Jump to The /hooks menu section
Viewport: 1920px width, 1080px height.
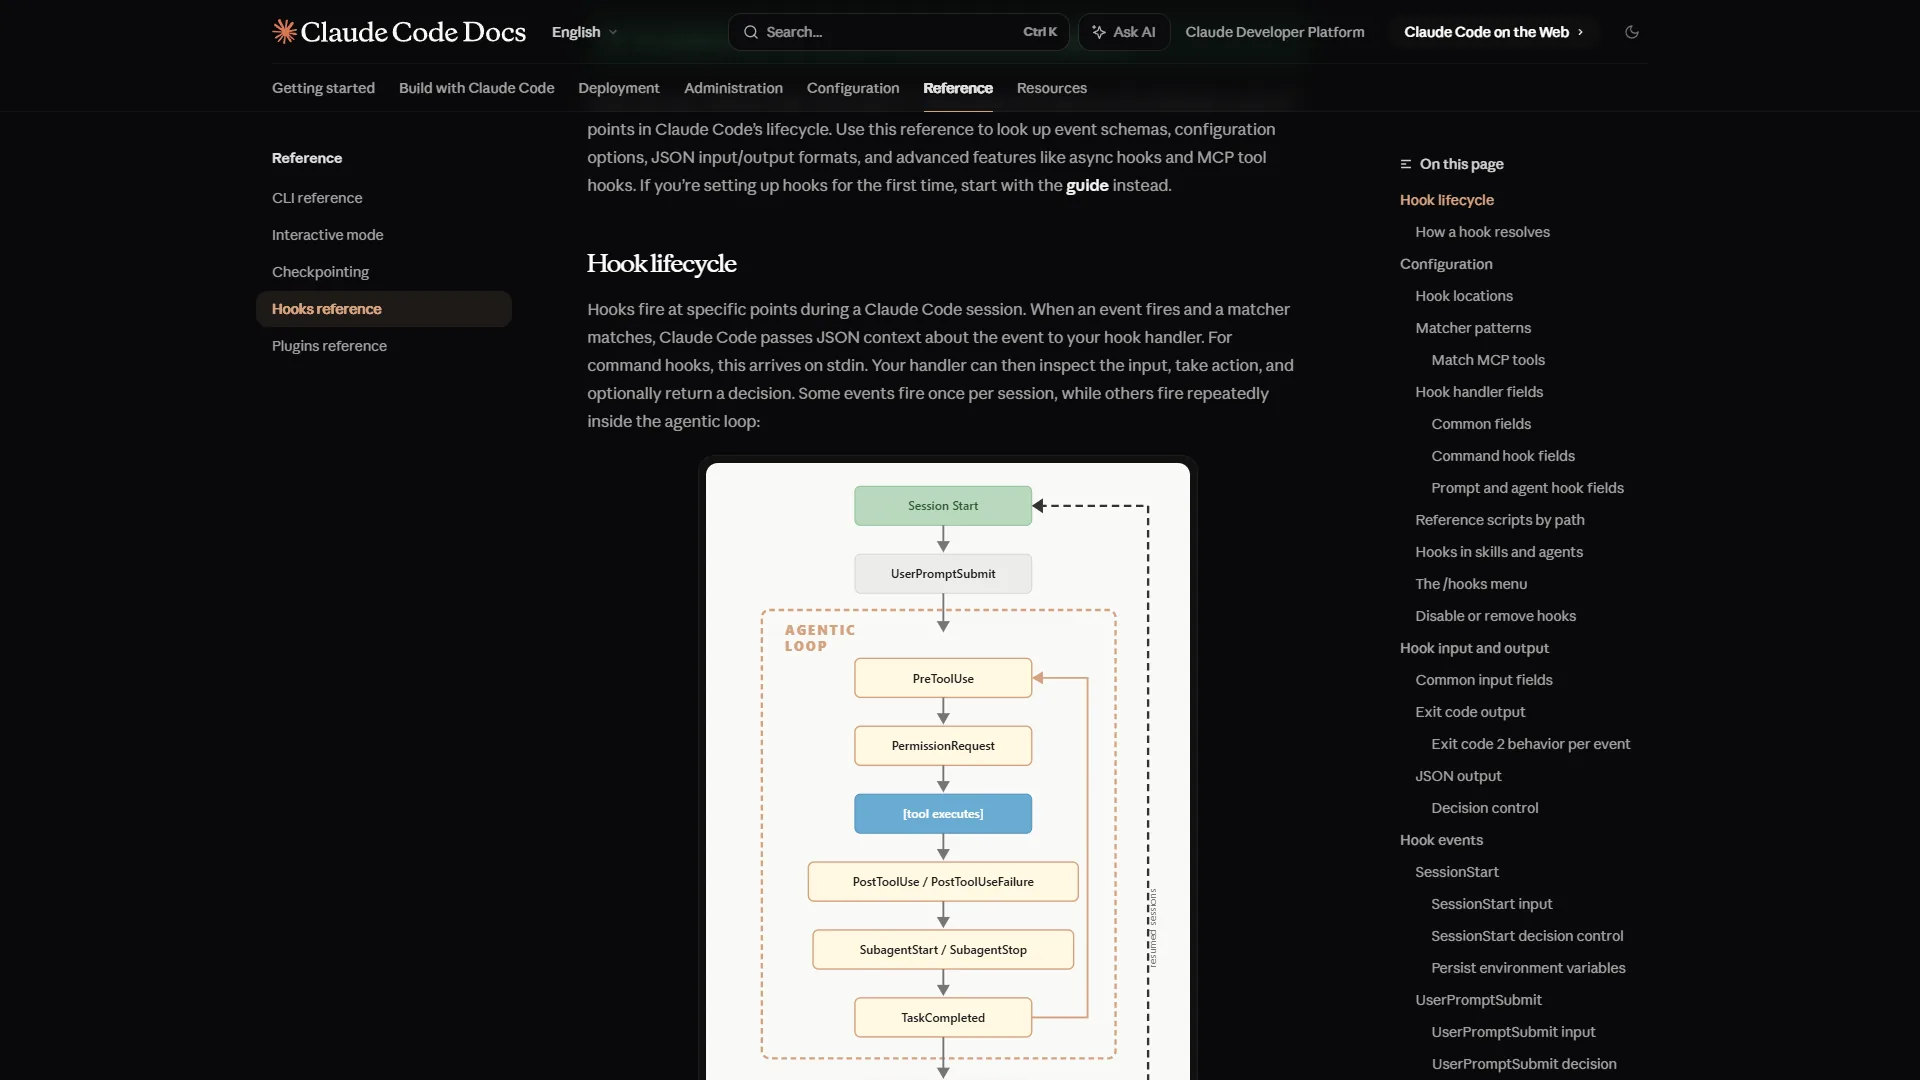click(x=1471, y=584)
